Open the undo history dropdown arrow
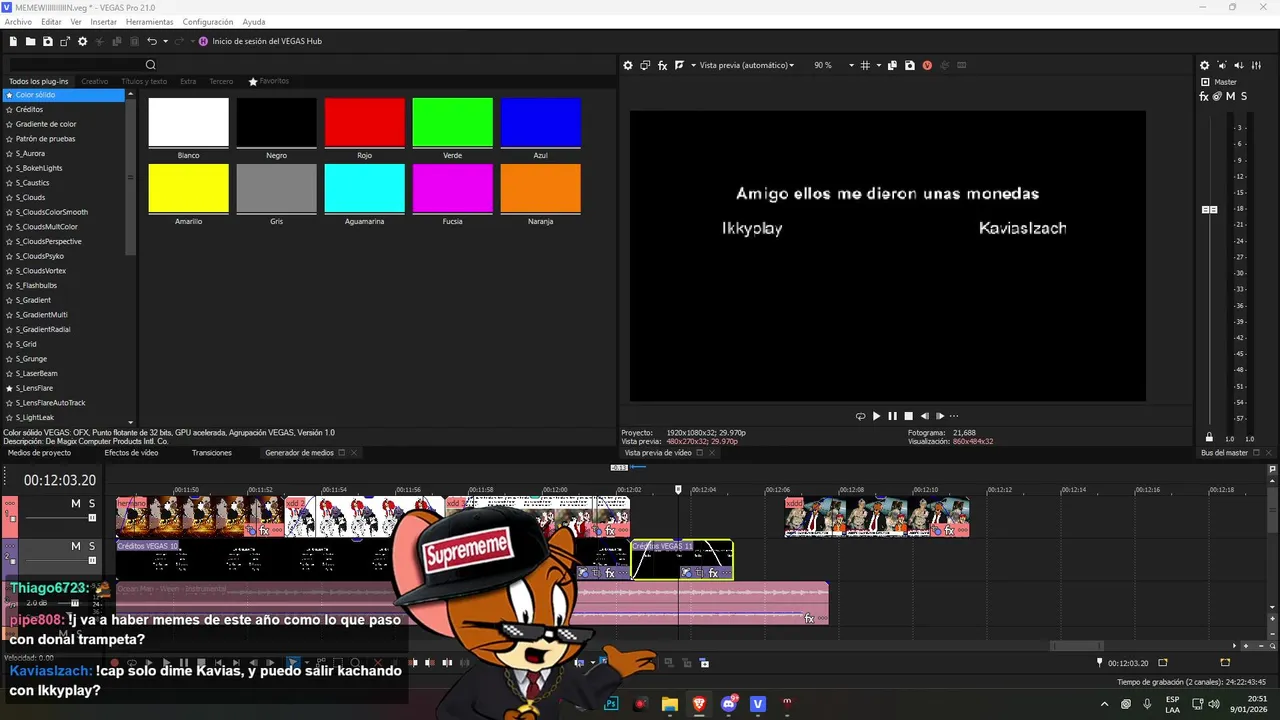This screenshot has width=1280, height=720. (164, 41)
